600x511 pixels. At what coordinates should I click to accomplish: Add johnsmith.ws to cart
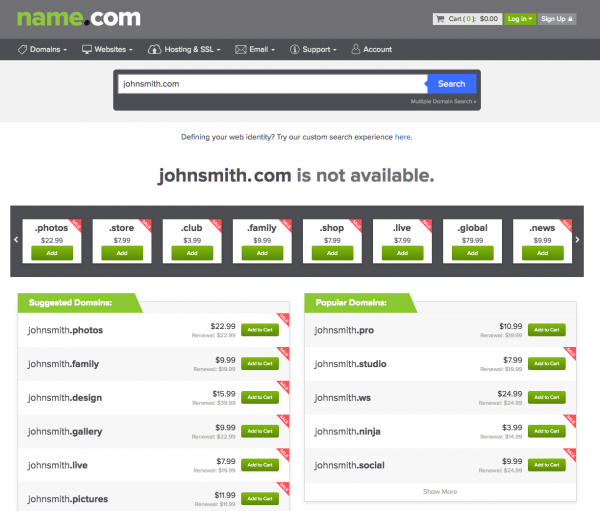click(547, 397)
